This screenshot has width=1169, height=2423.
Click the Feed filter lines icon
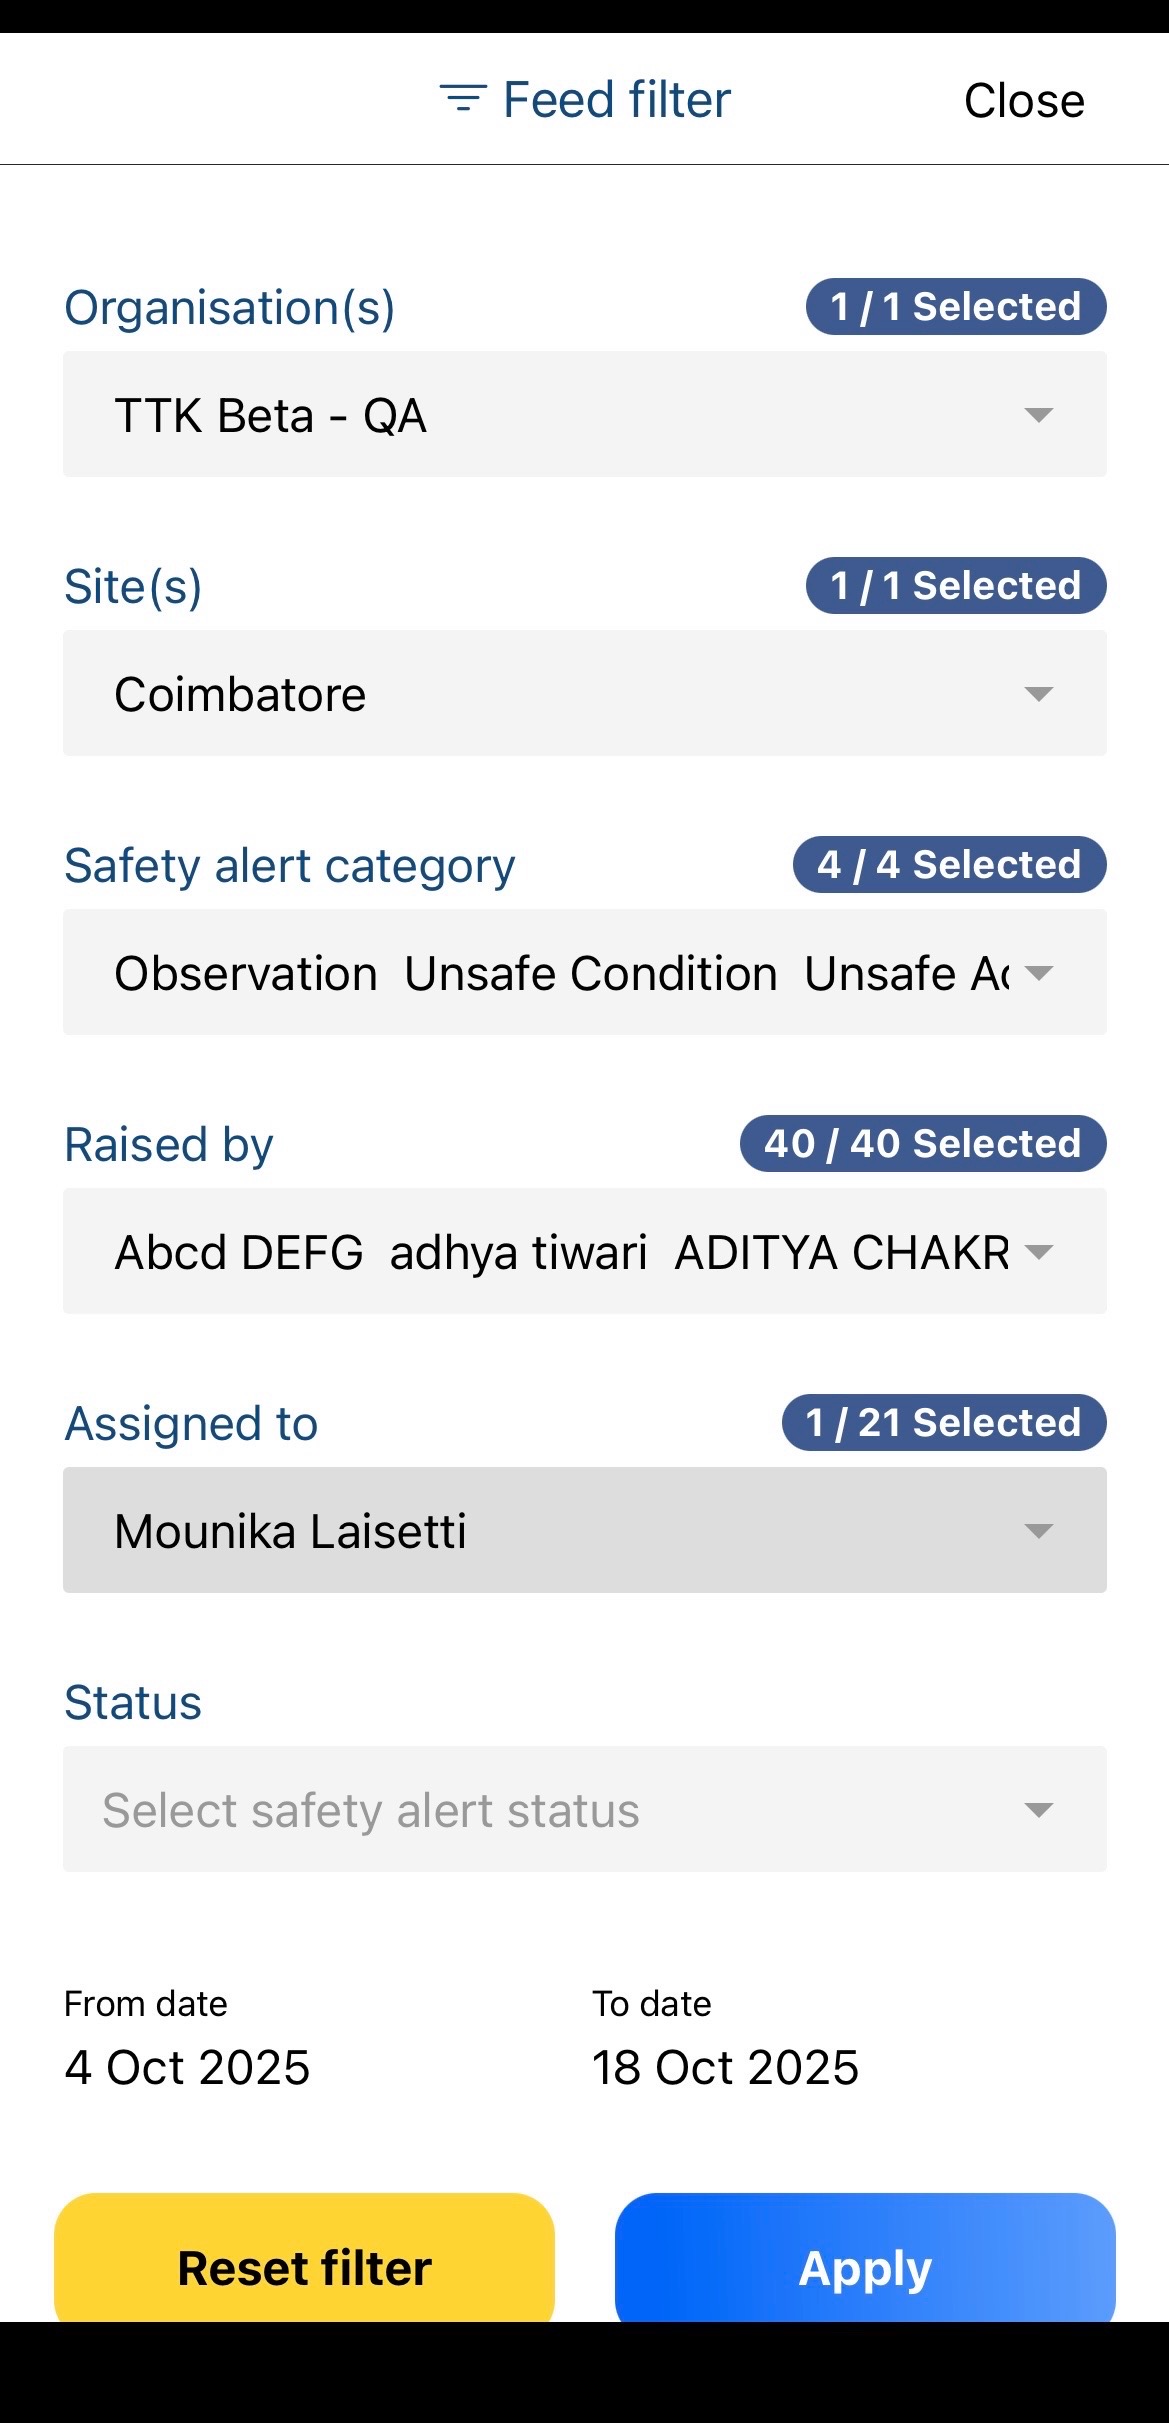tap(463, 99)
